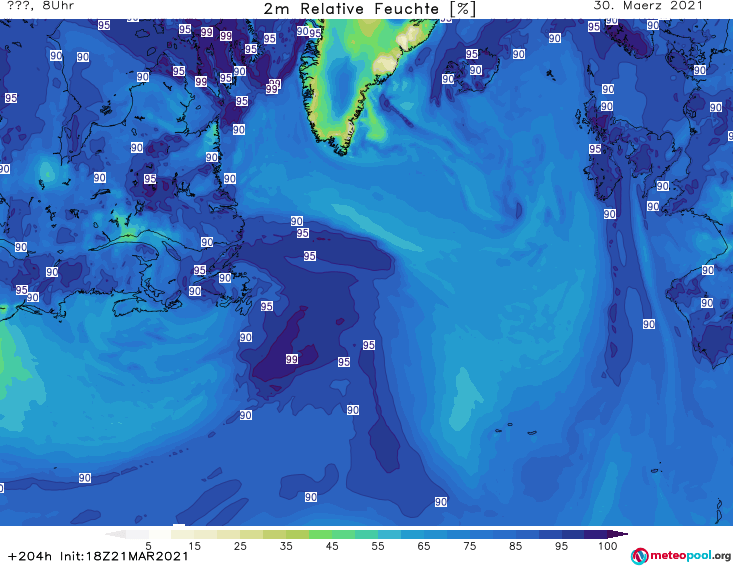Click the legend value '35'
Viewport: 733px width, 566px height.
pos(286,546)
